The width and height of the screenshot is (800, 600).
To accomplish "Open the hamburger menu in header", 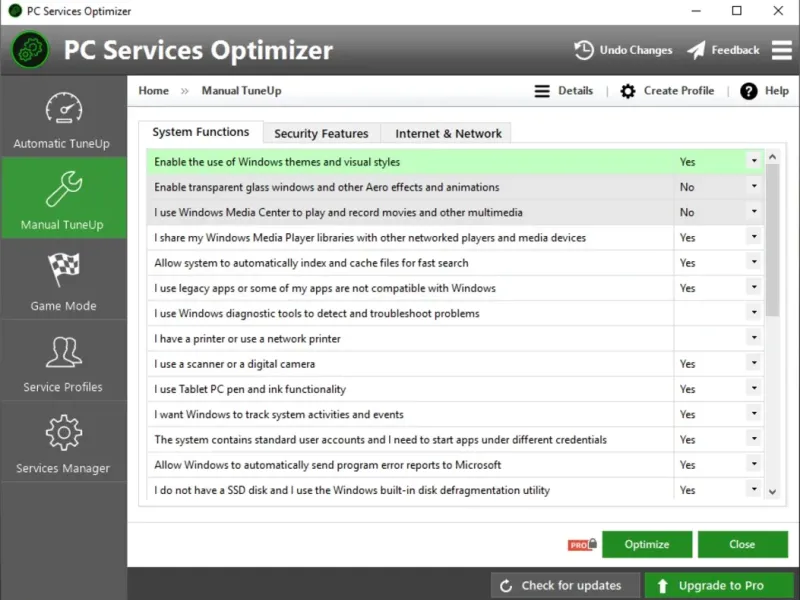I will [782, 50].
